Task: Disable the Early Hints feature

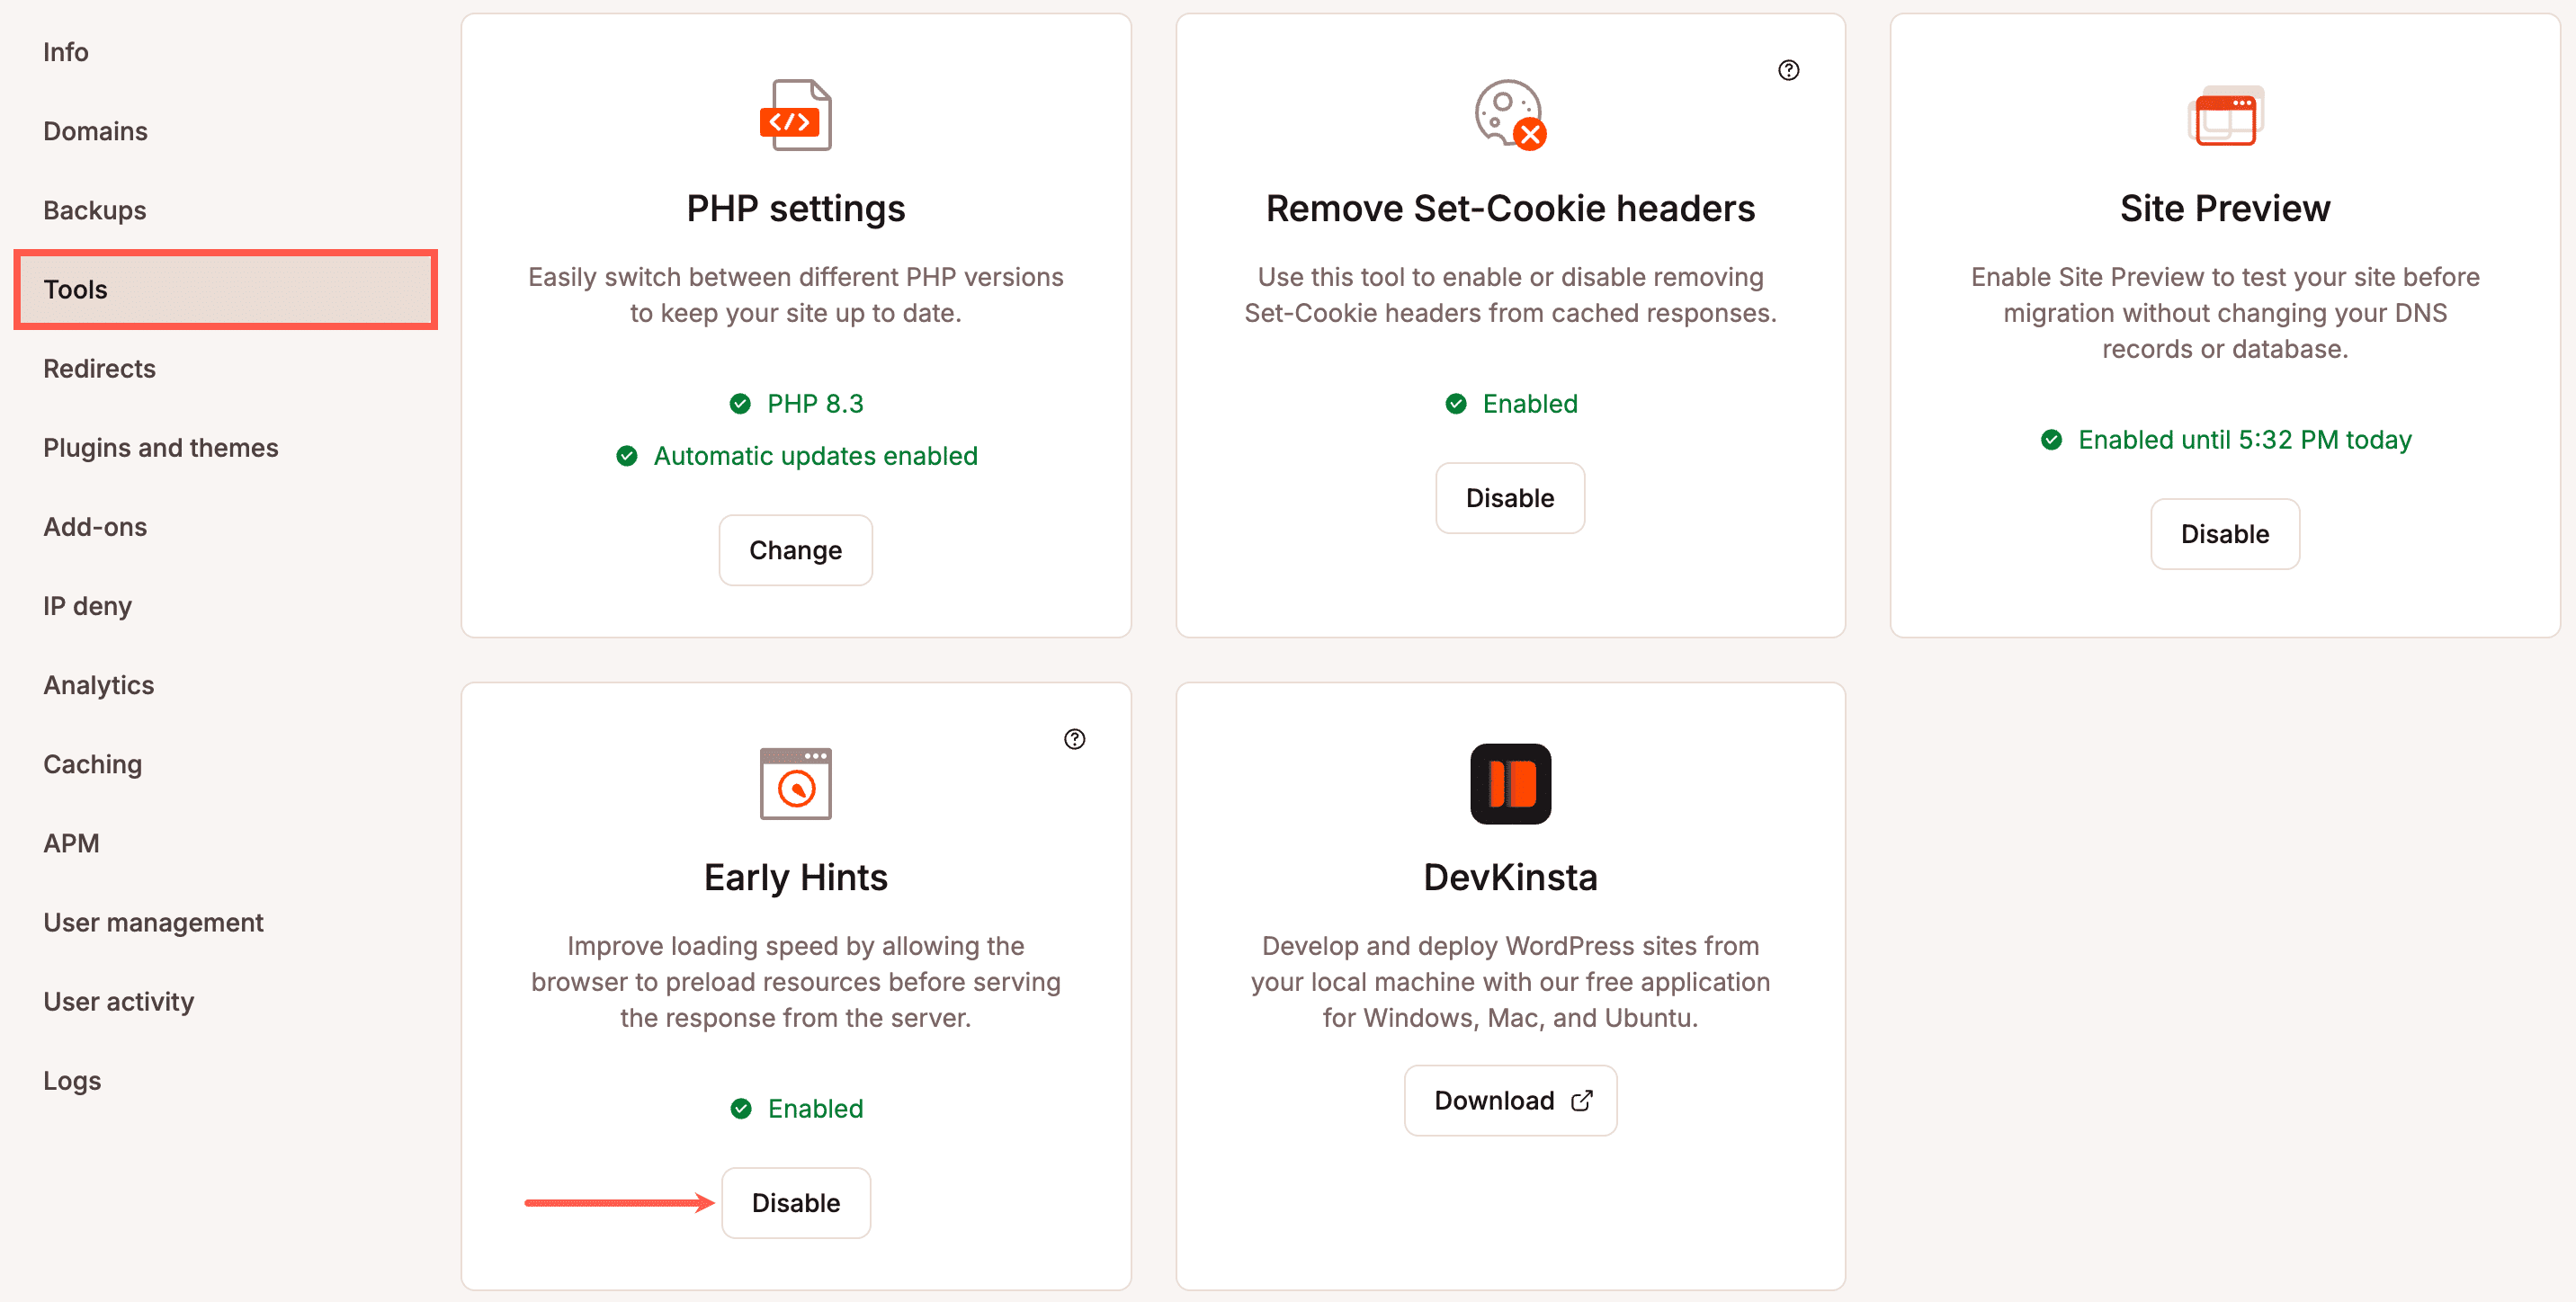Action: click(x=795, y=1202)
